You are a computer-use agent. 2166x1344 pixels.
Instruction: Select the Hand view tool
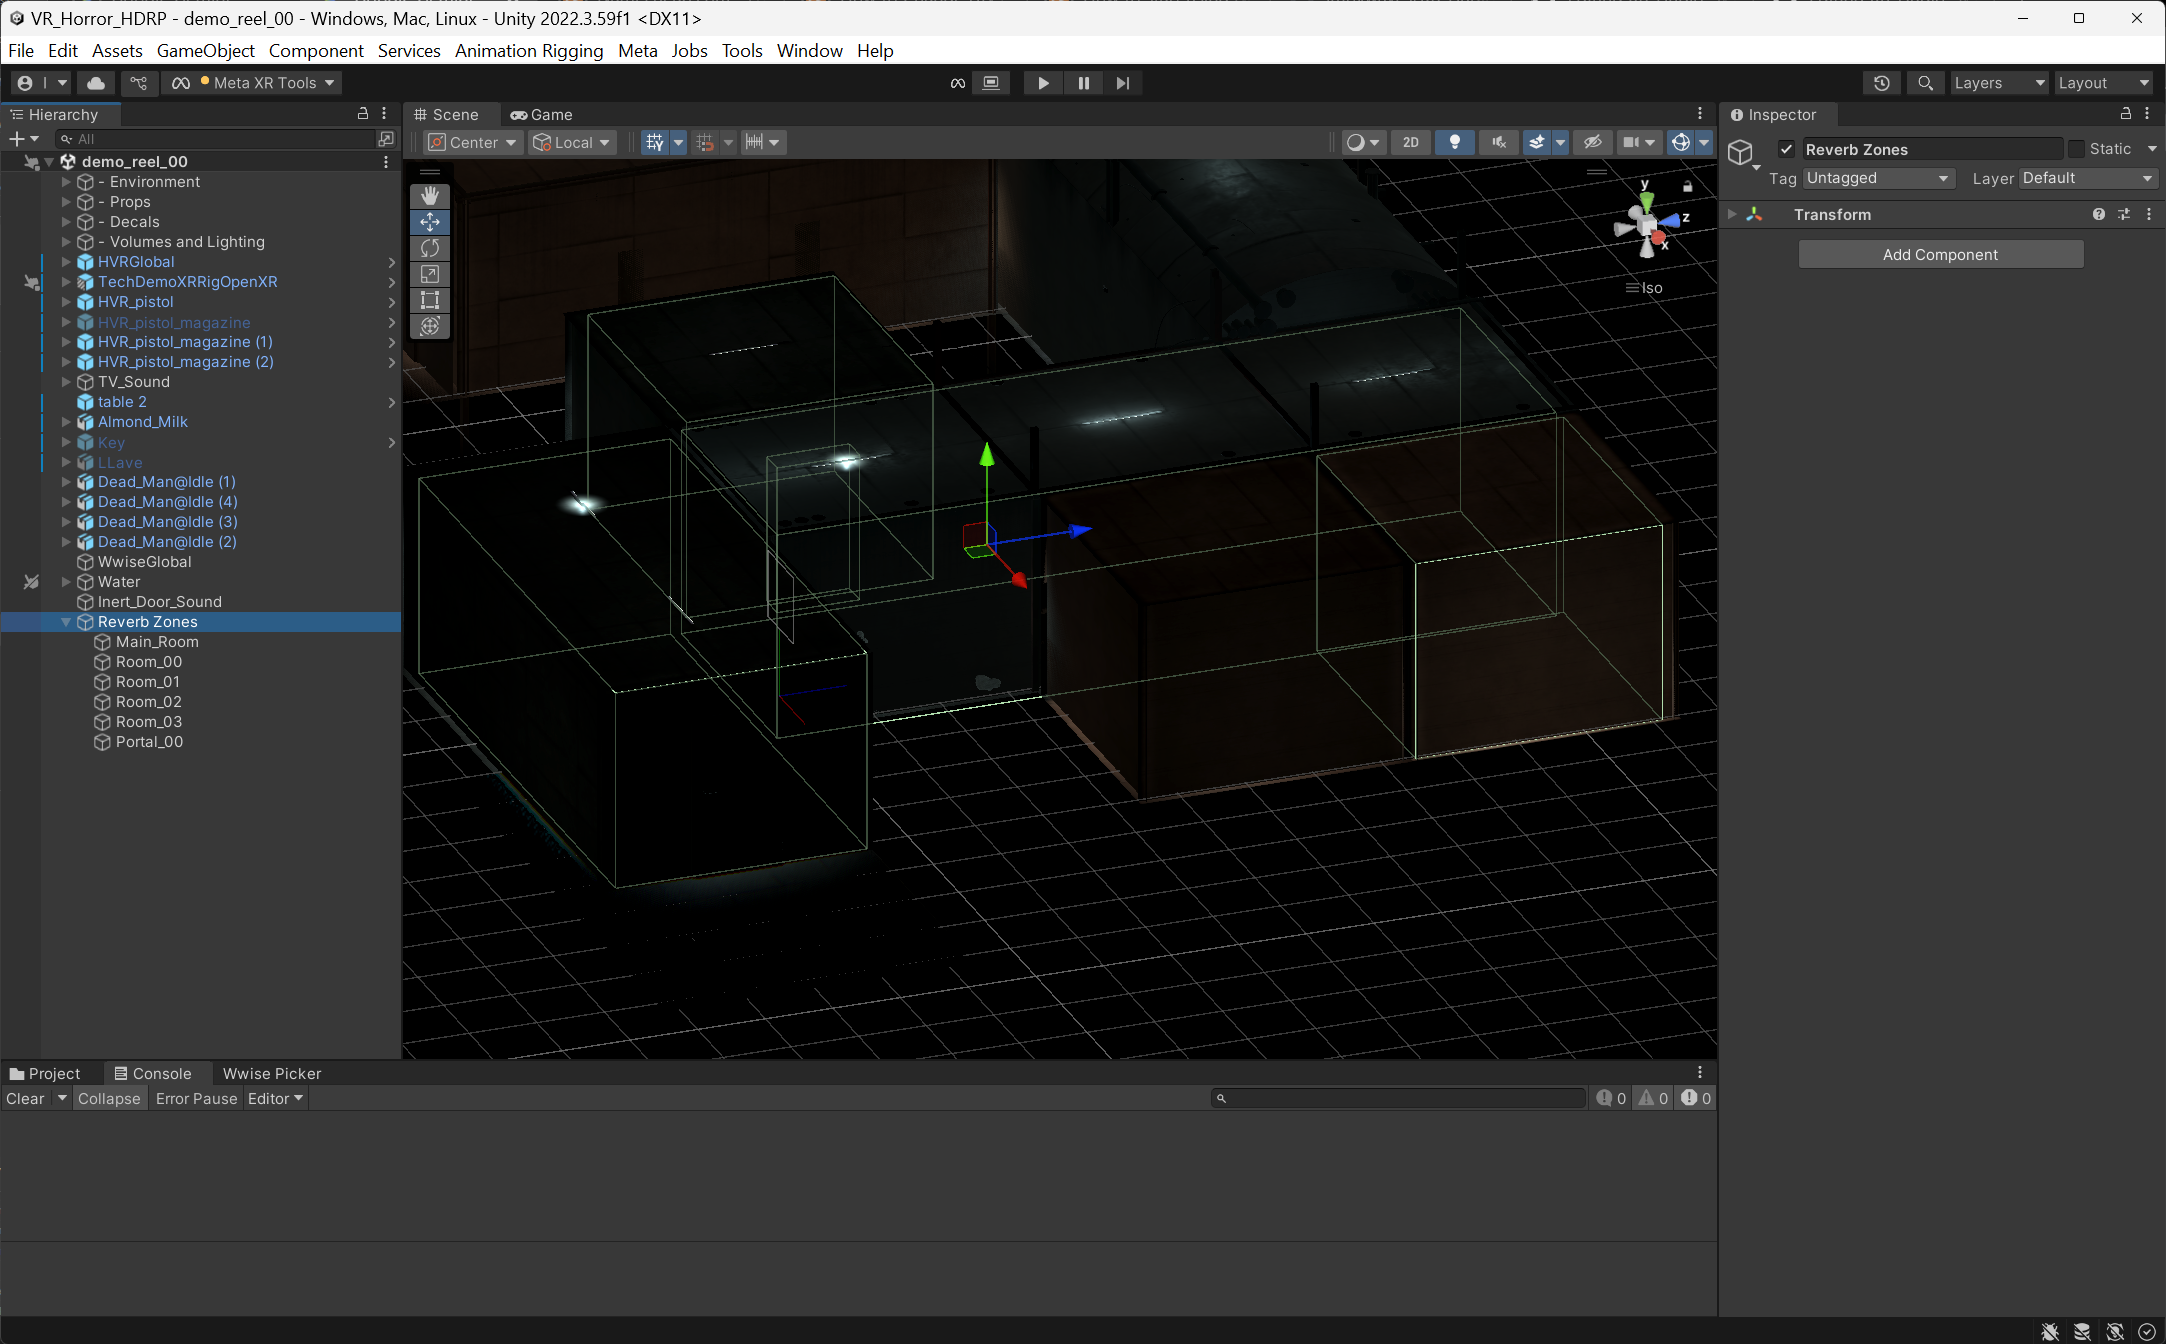pyautogui.click(x=430, y=196)
